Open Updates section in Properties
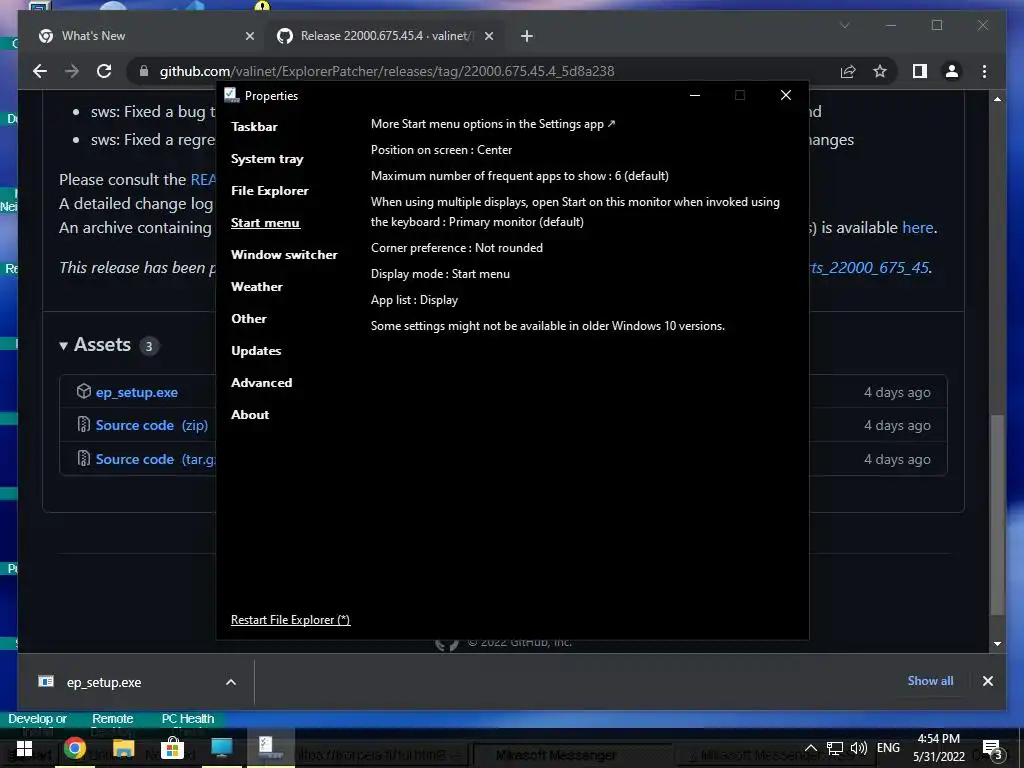Screen dimensions: 1024x768 tap(256, 351)
